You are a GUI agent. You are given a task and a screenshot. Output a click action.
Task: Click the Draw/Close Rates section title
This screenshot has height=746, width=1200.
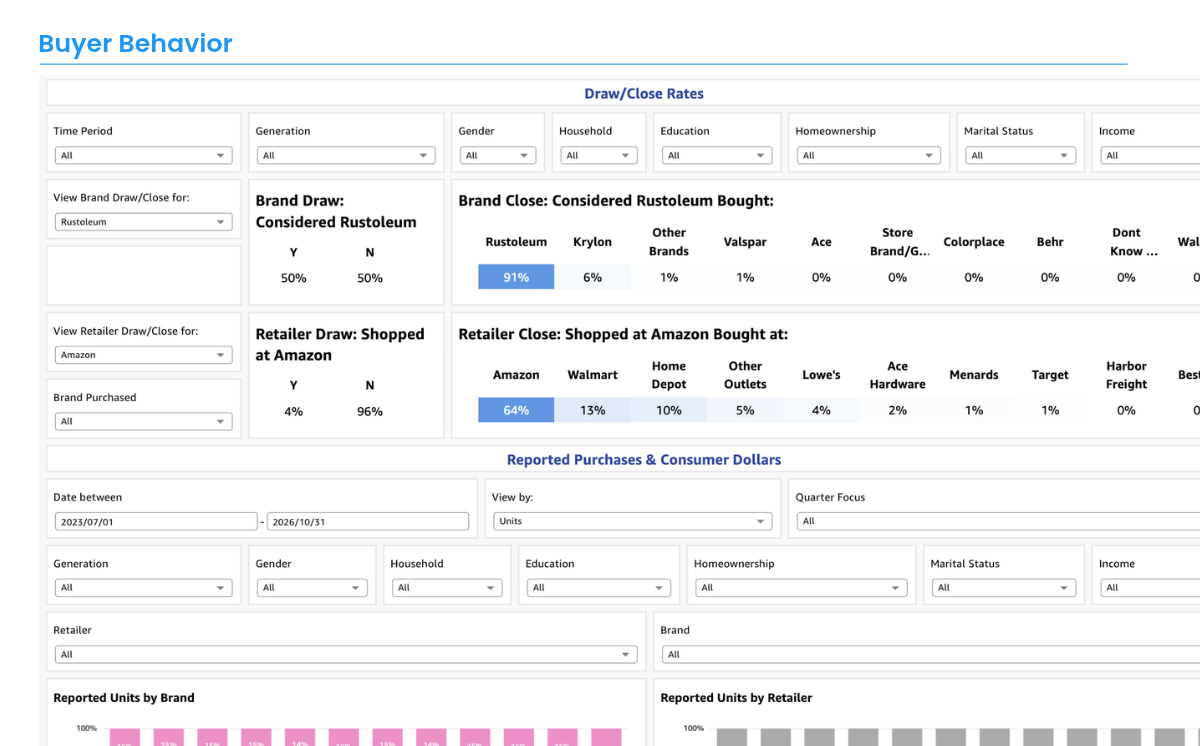(644, 94)
